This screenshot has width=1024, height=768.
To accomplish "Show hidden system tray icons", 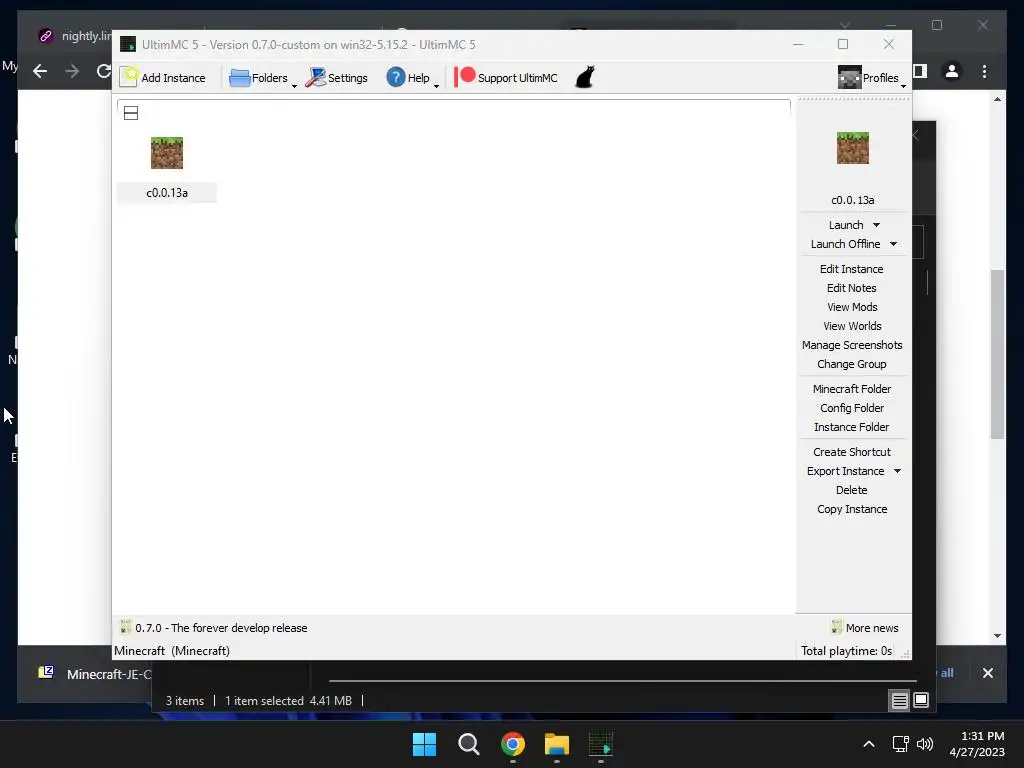I will 869,744.
